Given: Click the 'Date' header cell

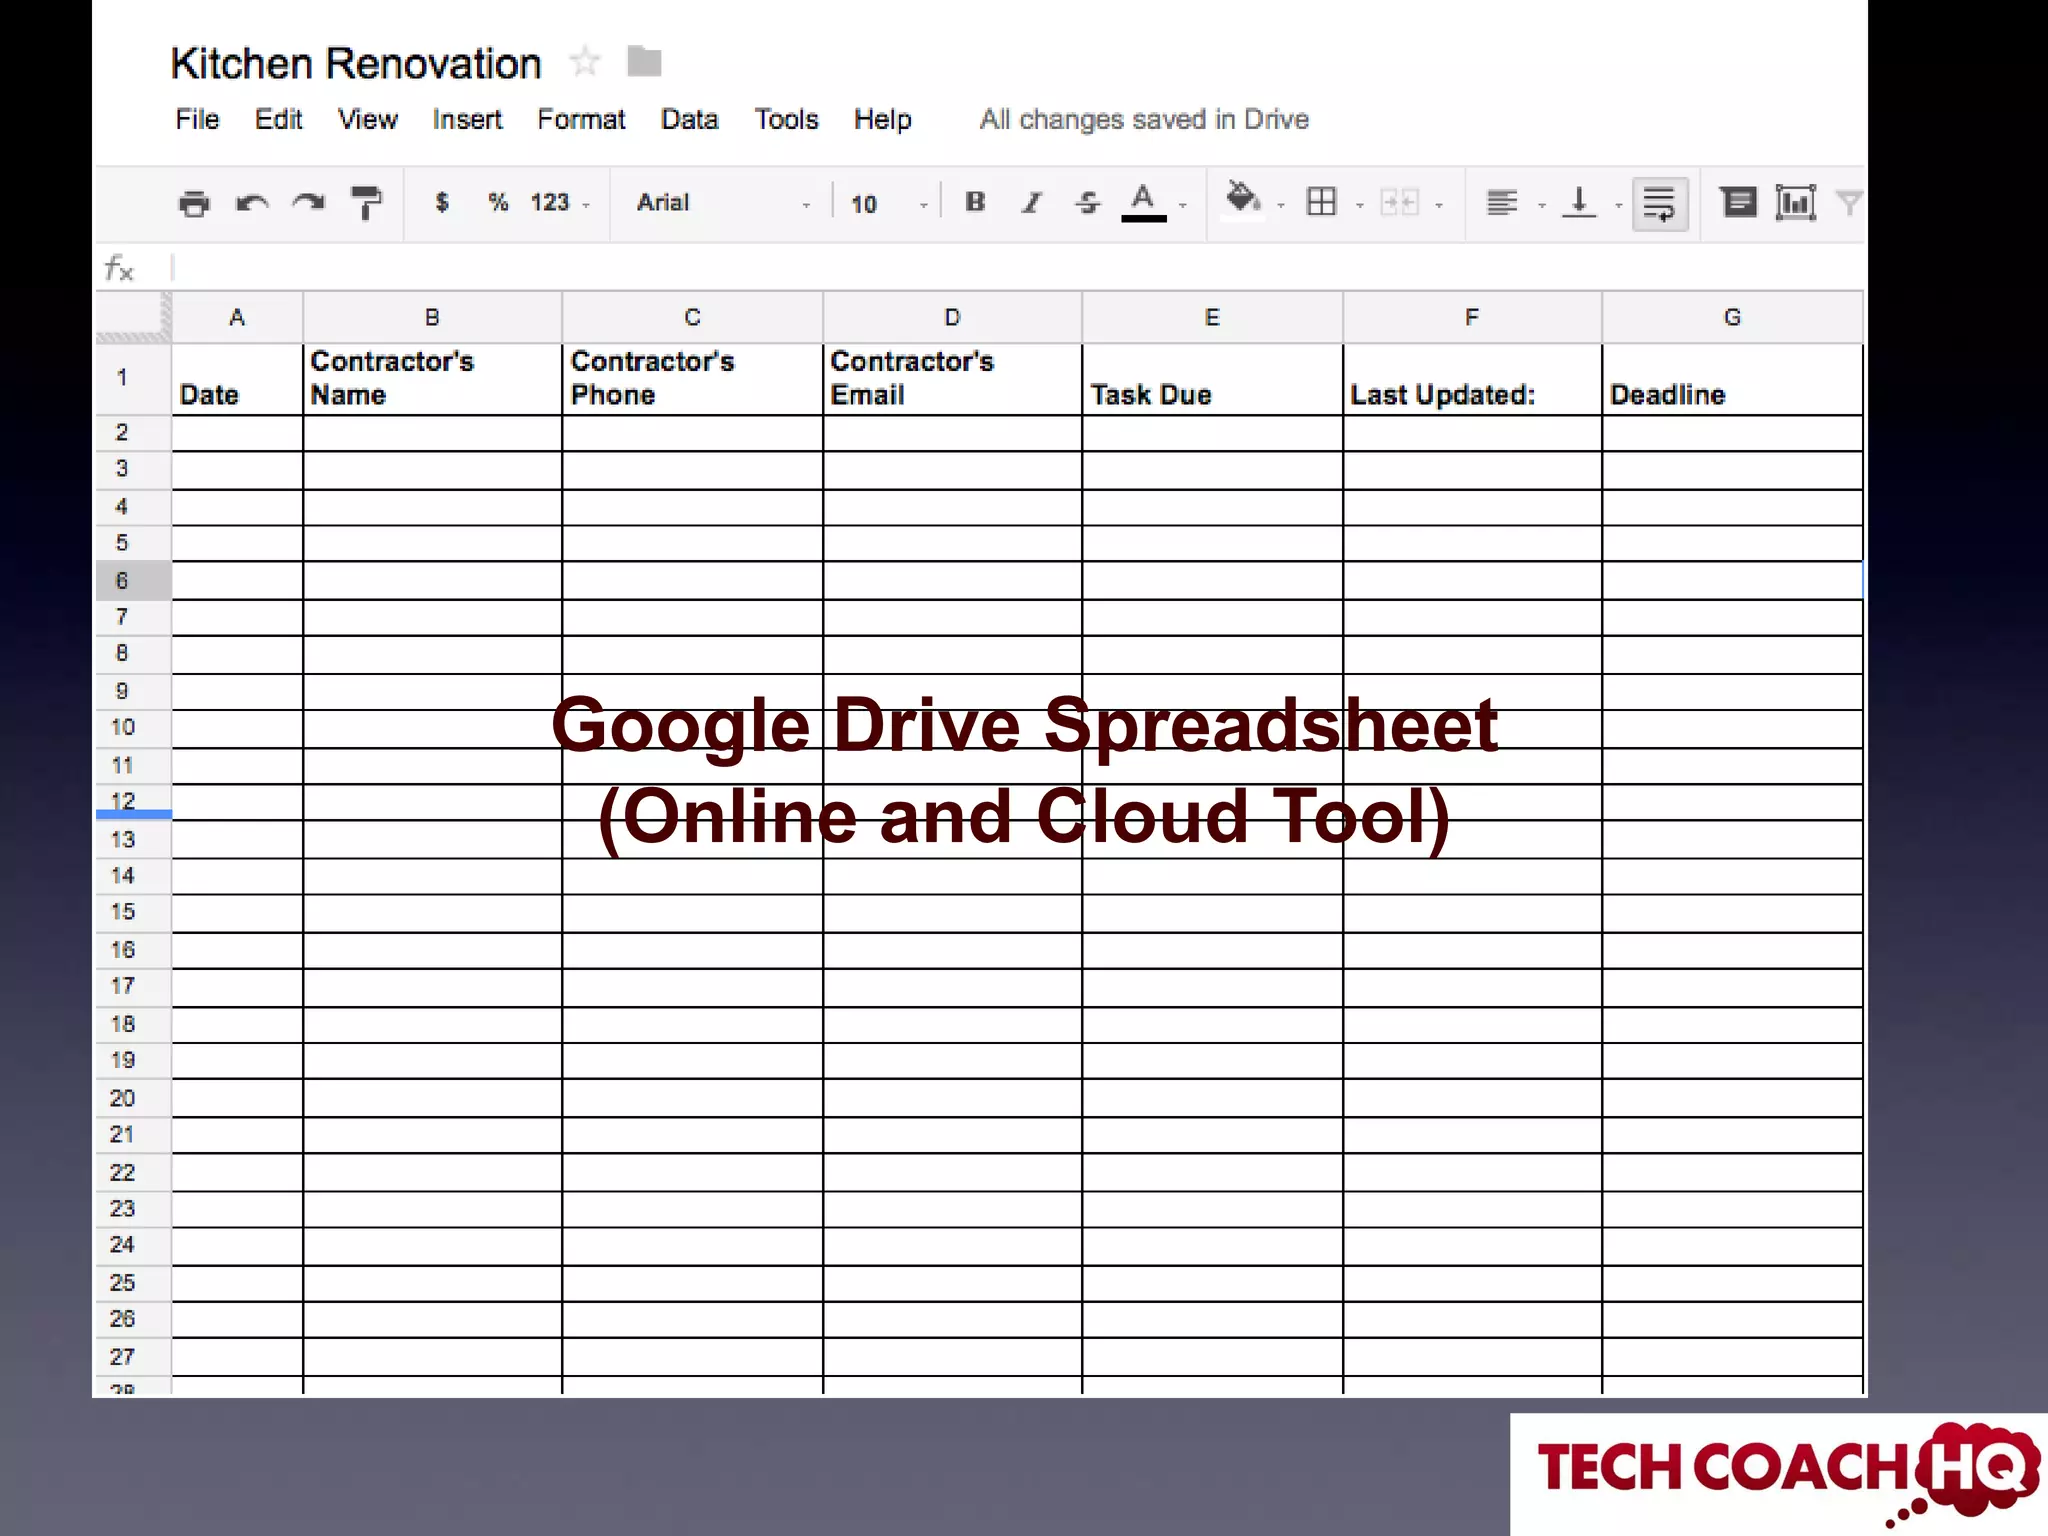Looking at the screenshot, I should 237,379.
